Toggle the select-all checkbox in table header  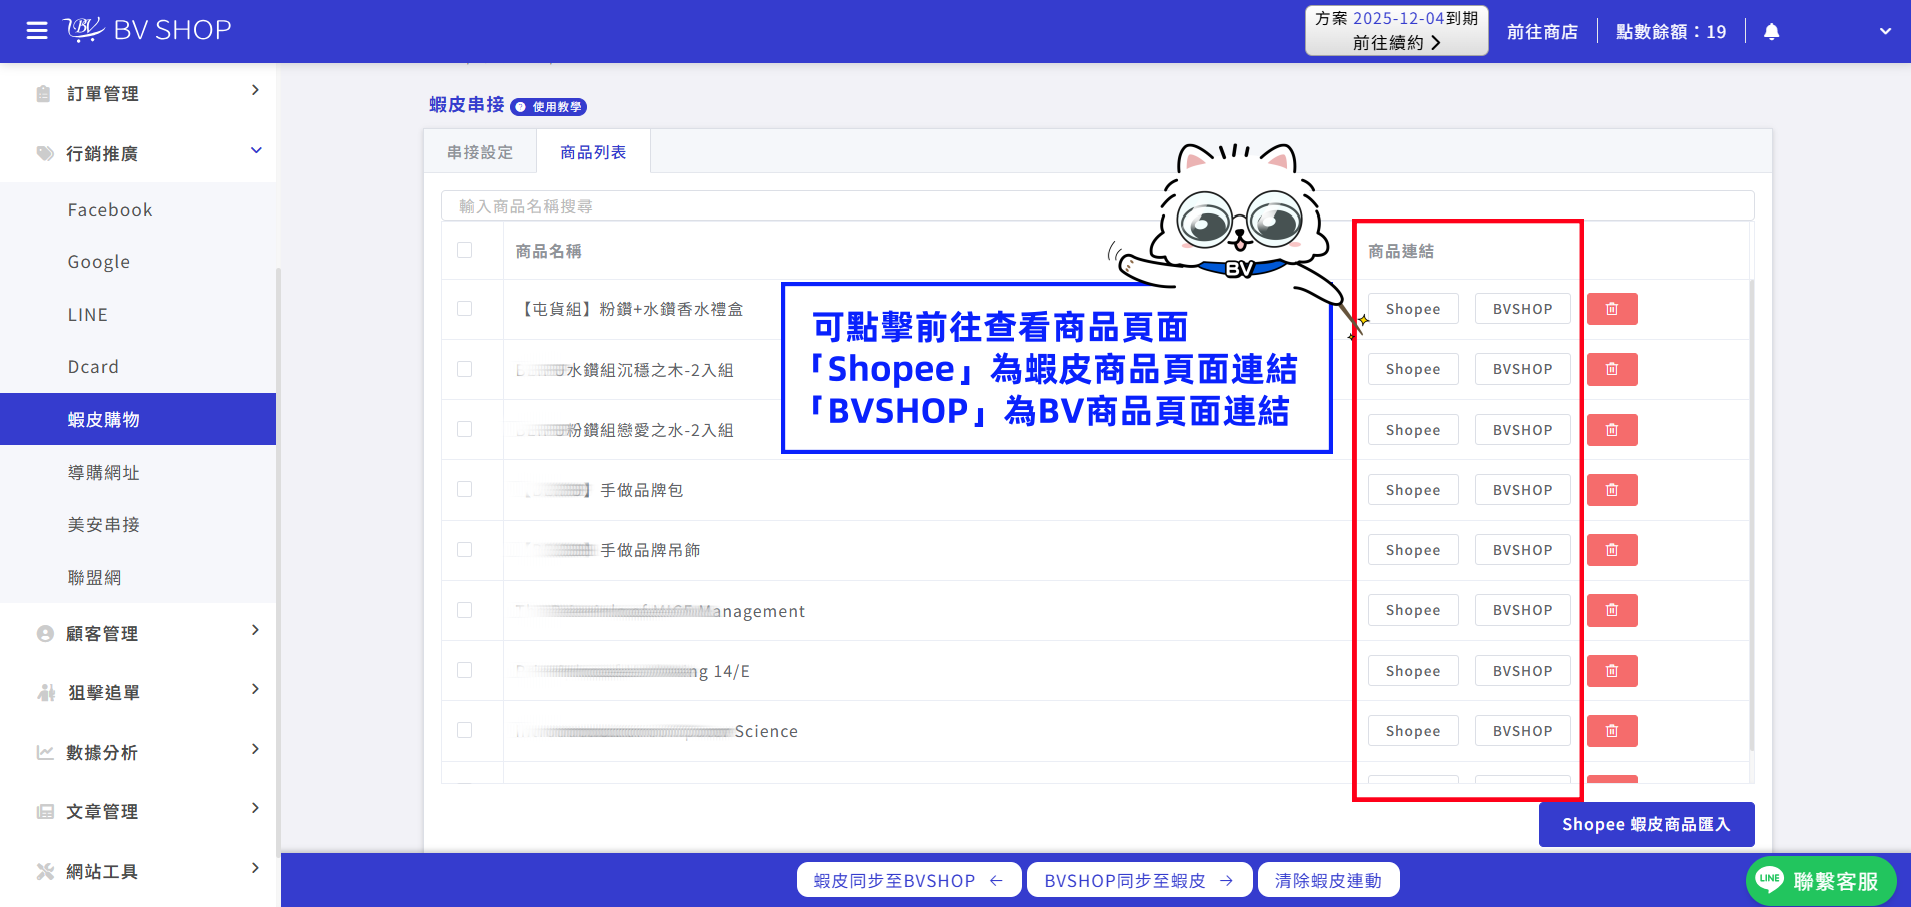pos(464,250)
